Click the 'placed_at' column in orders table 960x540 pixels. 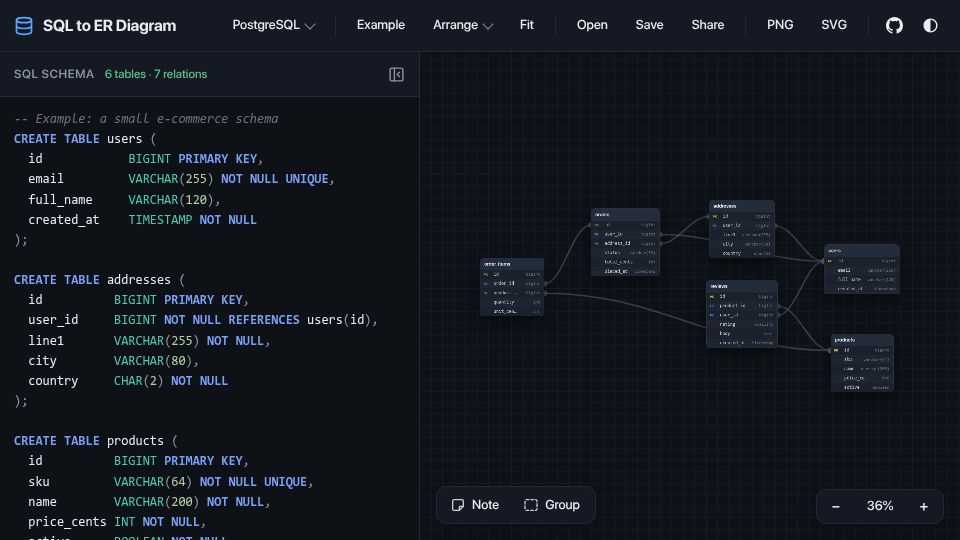coord(625,271)
